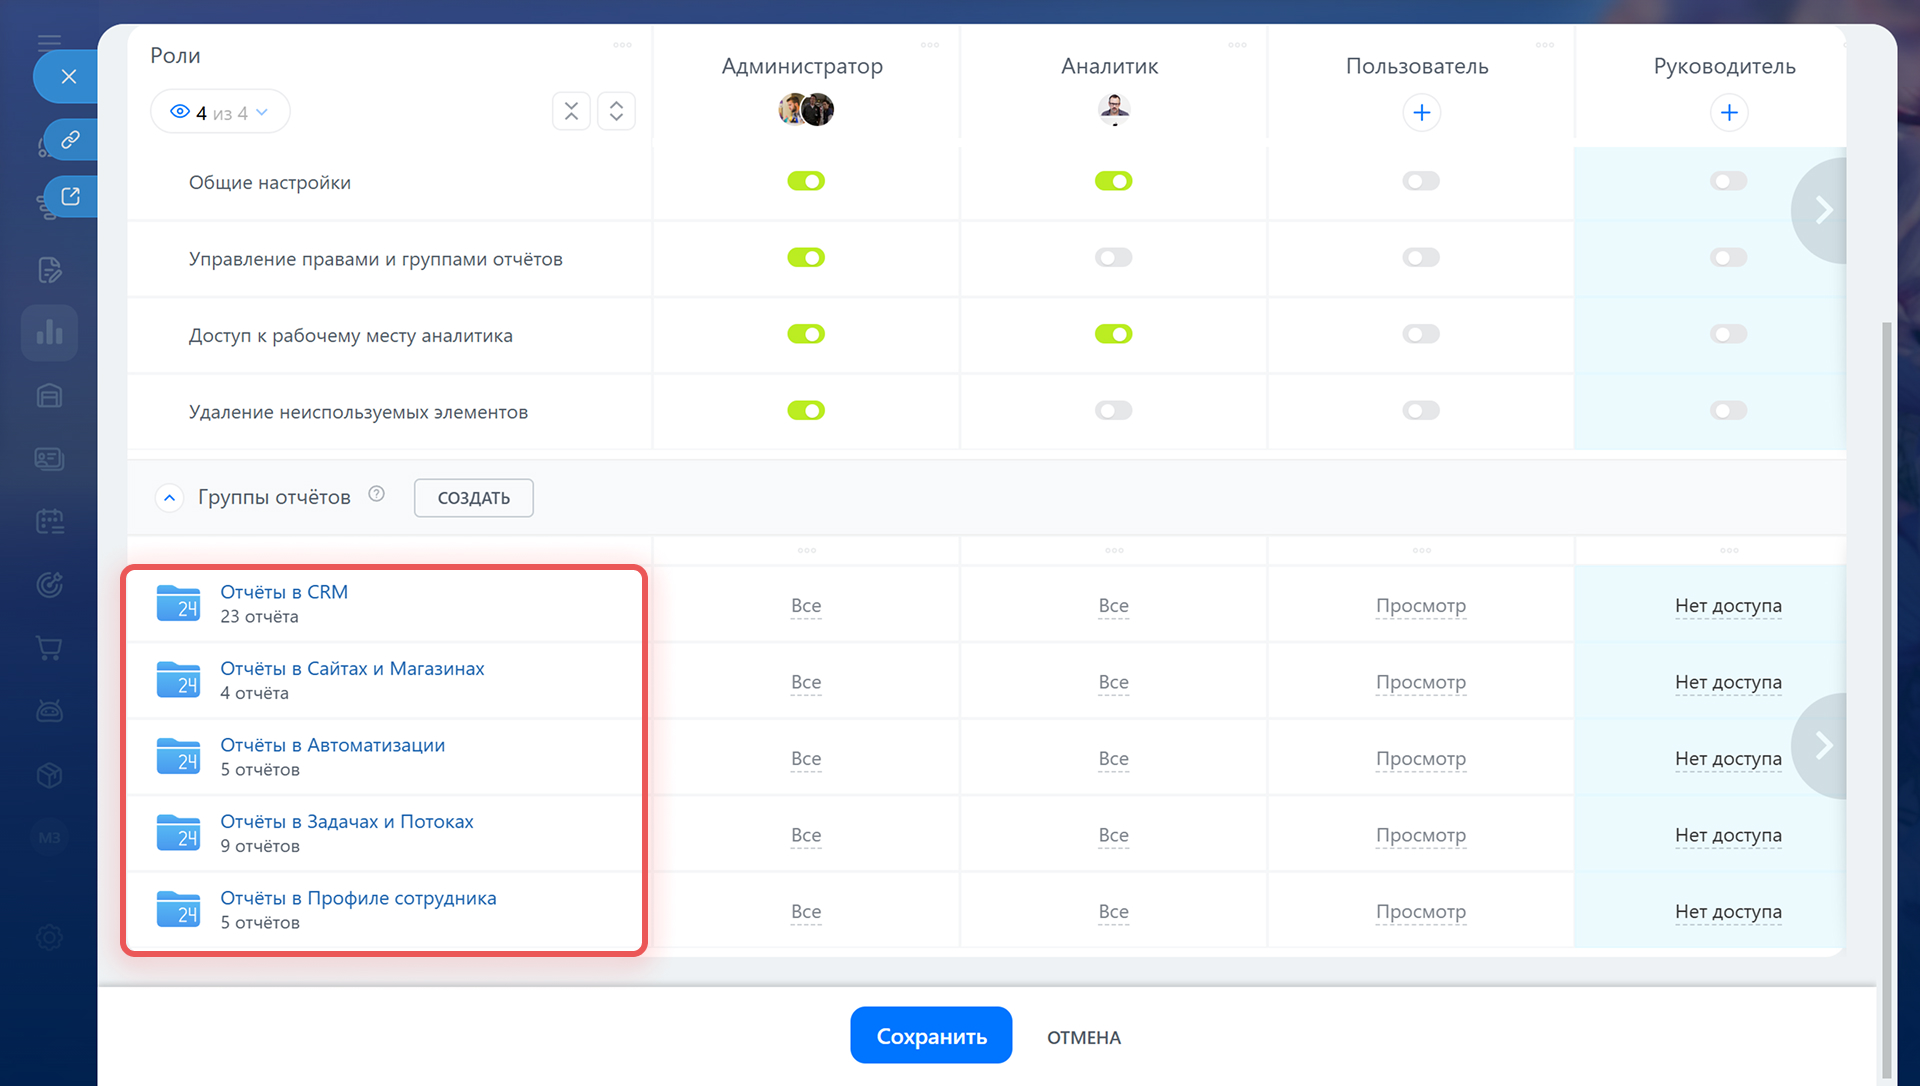Enable Доступ к рабочему месту for Пользователь
This screenshot has height=1086, width=1920.
[x=1420, y=334]
